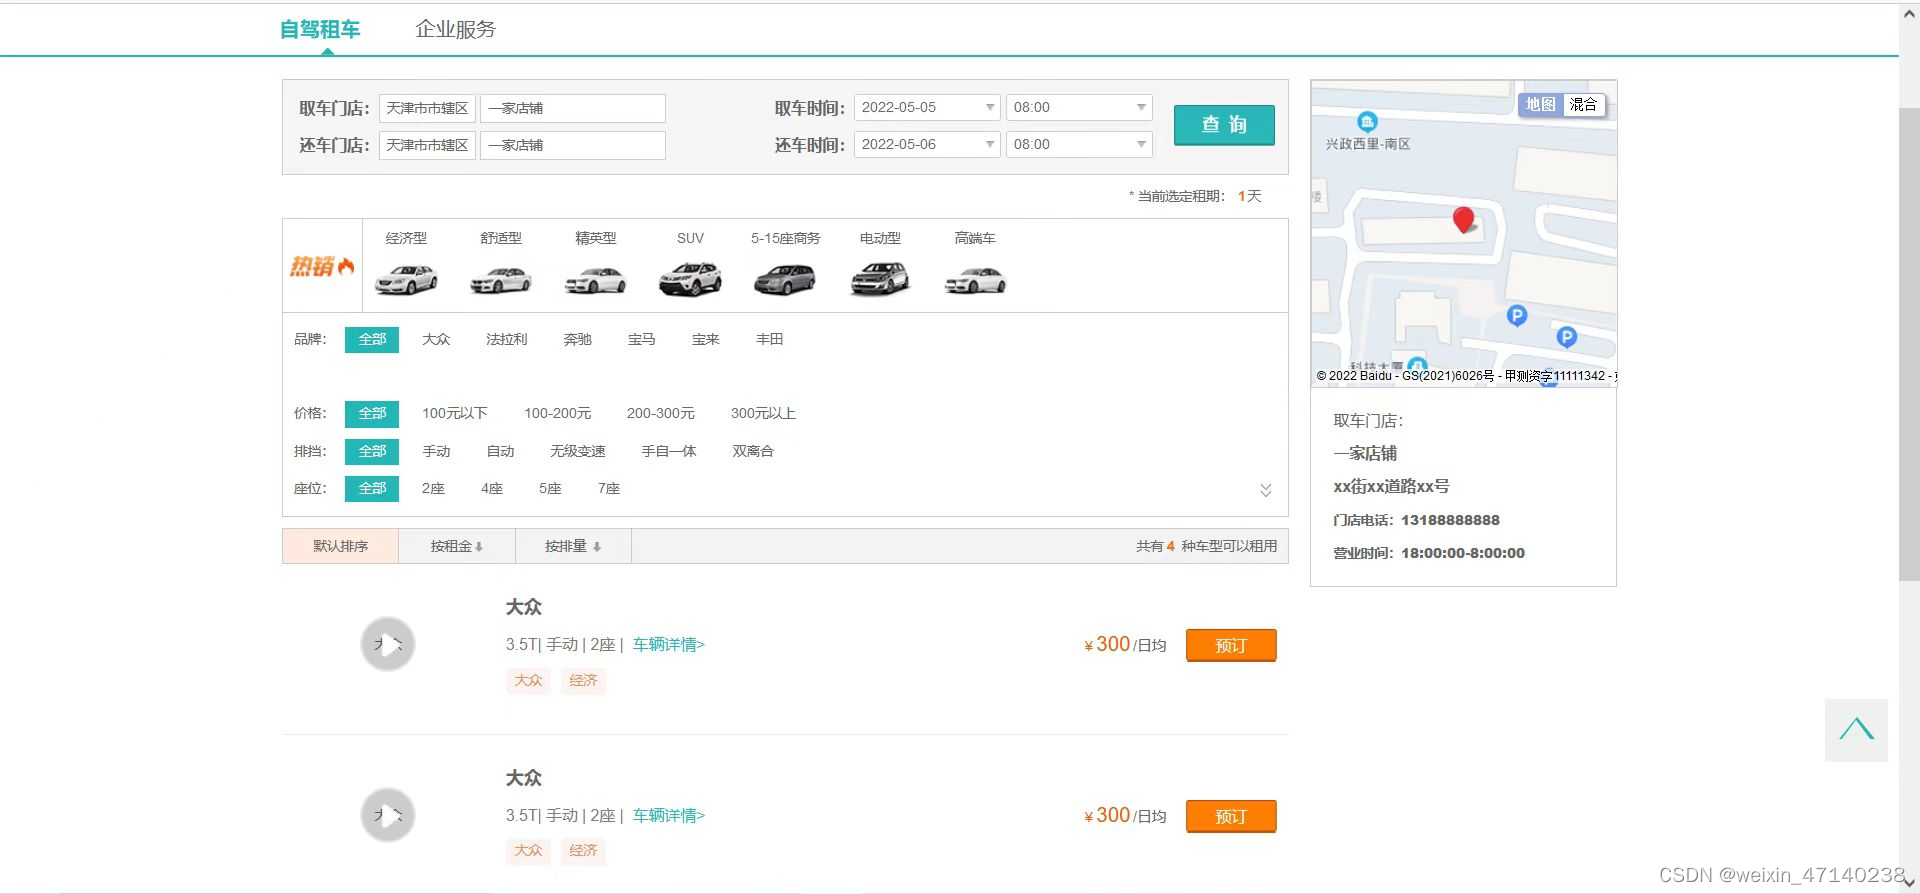
Task: Filter transmission by 手动
Action: click(x=436, y=452)
